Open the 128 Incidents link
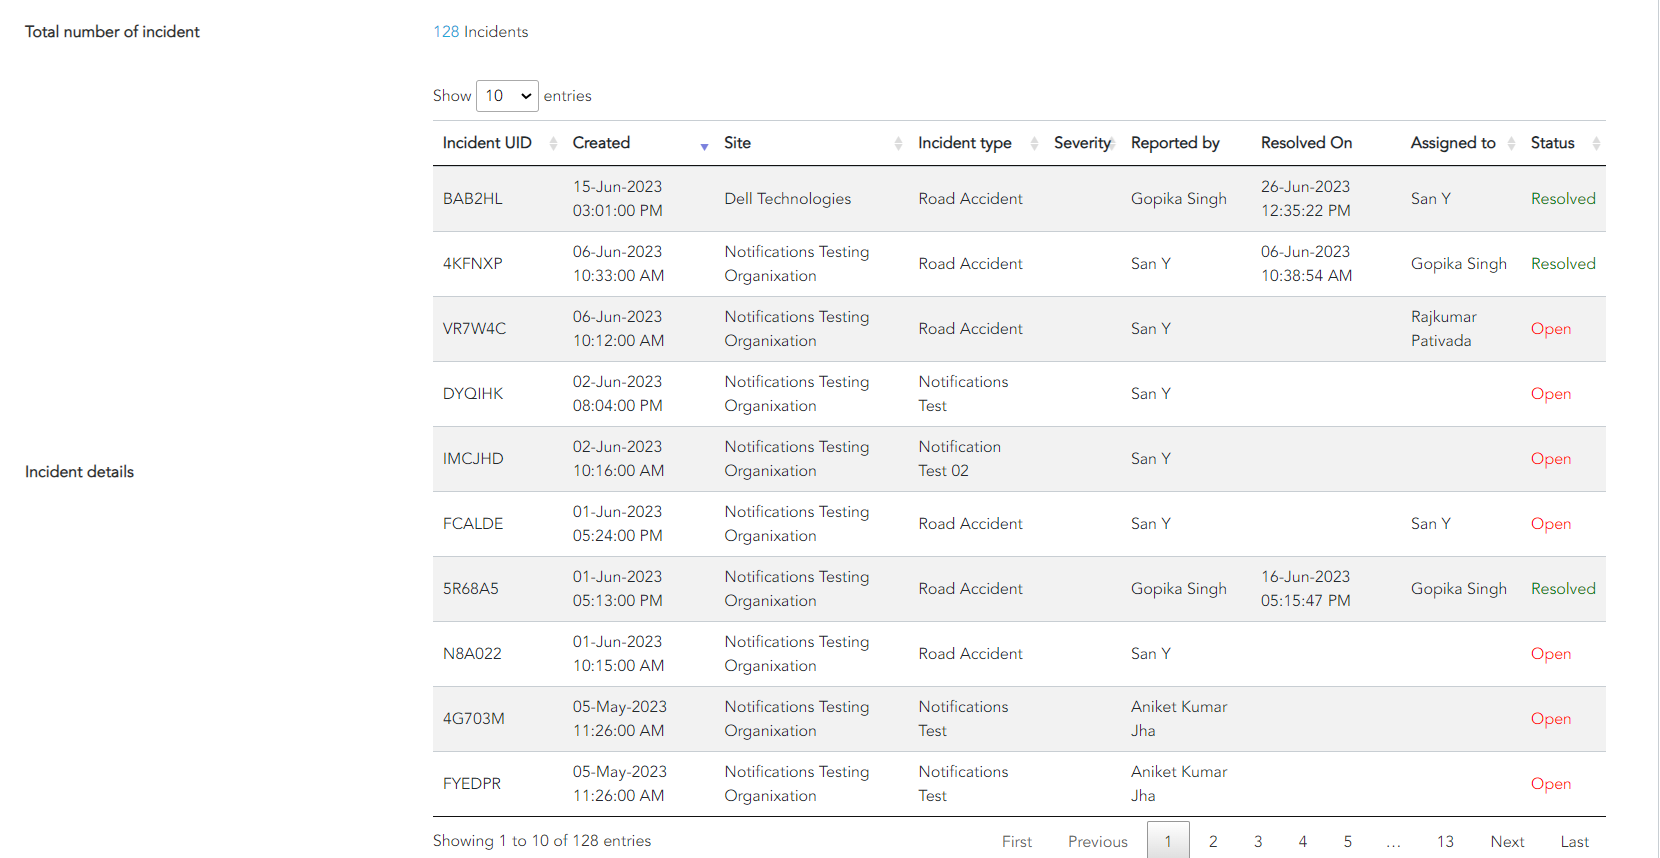Viewport: 1660px width, 858px height. 480,32
